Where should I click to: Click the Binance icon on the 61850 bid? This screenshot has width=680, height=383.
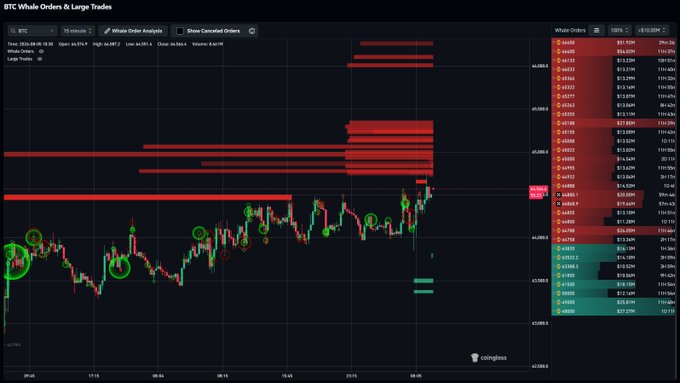559,275
